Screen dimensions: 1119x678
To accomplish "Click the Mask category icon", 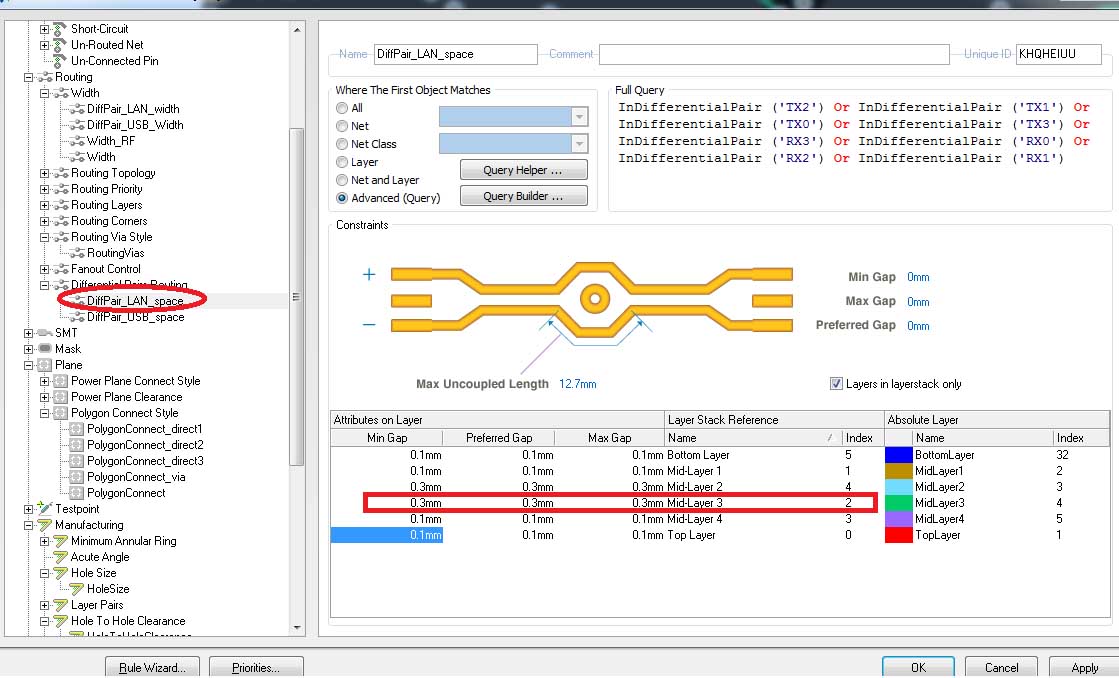I will tap(44, 349).
